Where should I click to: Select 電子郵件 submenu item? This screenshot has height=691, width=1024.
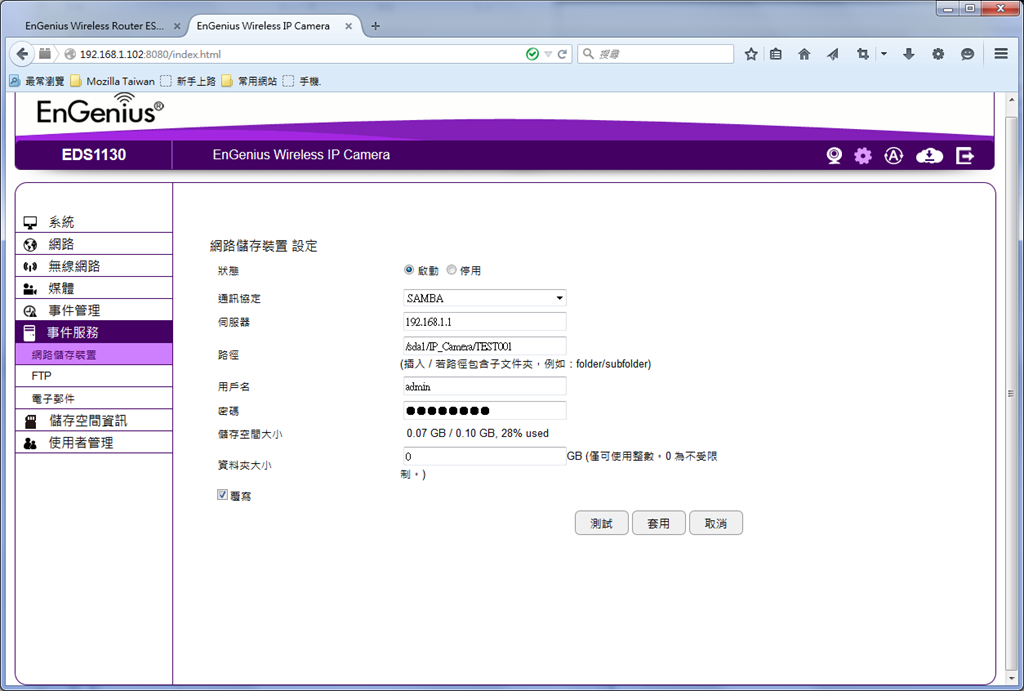point(93,398)
